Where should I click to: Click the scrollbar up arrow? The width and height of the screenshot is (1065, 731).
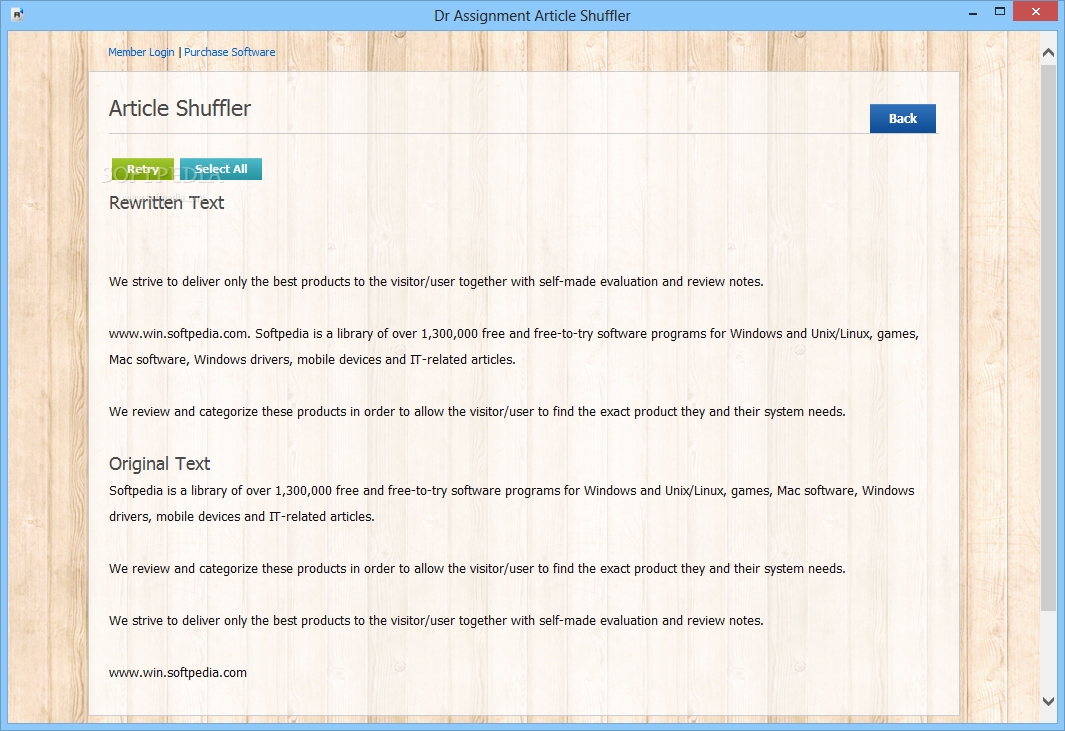pyautogui.click(x=1048, y=52)
